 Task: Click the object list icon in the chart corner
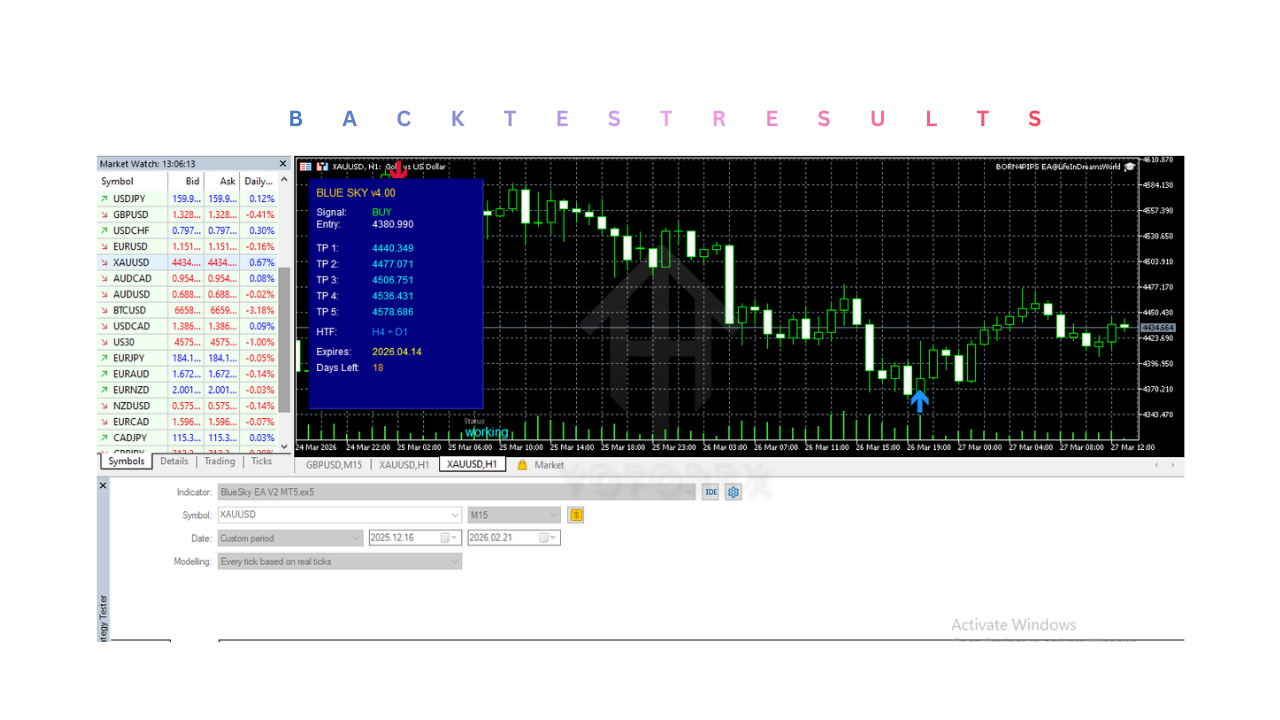pyautogui.click(x=305, y=167)
